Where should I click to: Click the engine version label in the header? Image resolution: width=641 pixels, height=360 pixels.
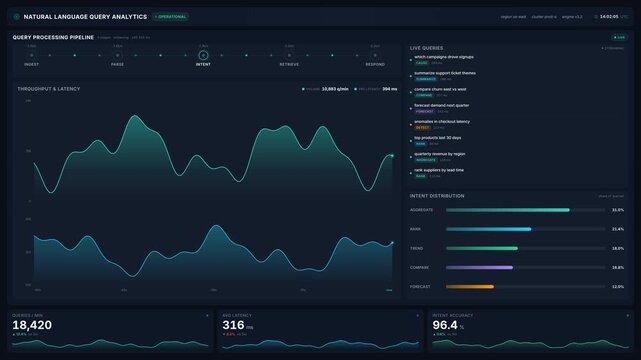pyautogui.click(x=572, y=17)
